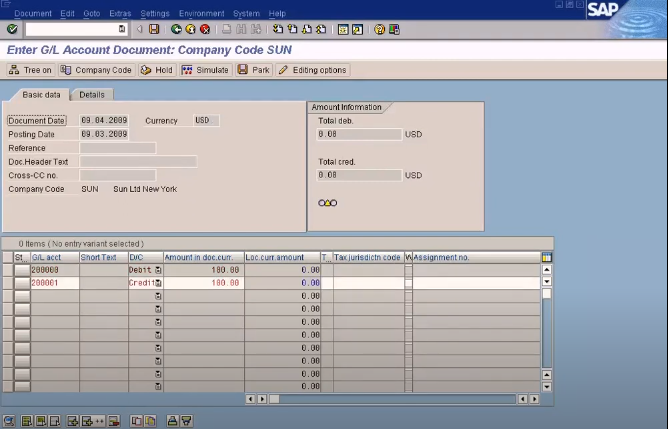
Task: Click the Cross-CC no. field
Action: [x=118, y=175]
